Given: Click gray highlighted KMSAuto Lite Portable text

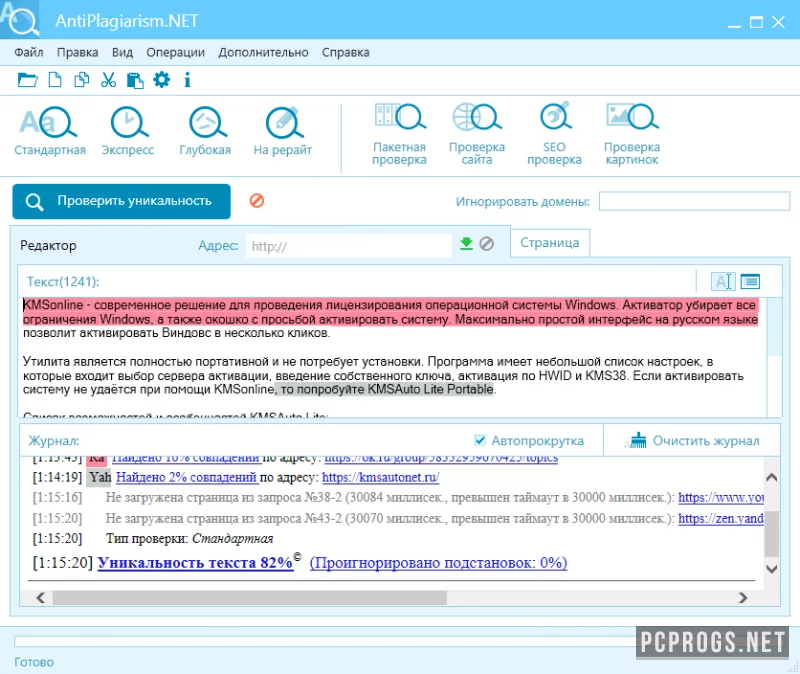Looking at the screenshot, I should (x=384, y=389).
